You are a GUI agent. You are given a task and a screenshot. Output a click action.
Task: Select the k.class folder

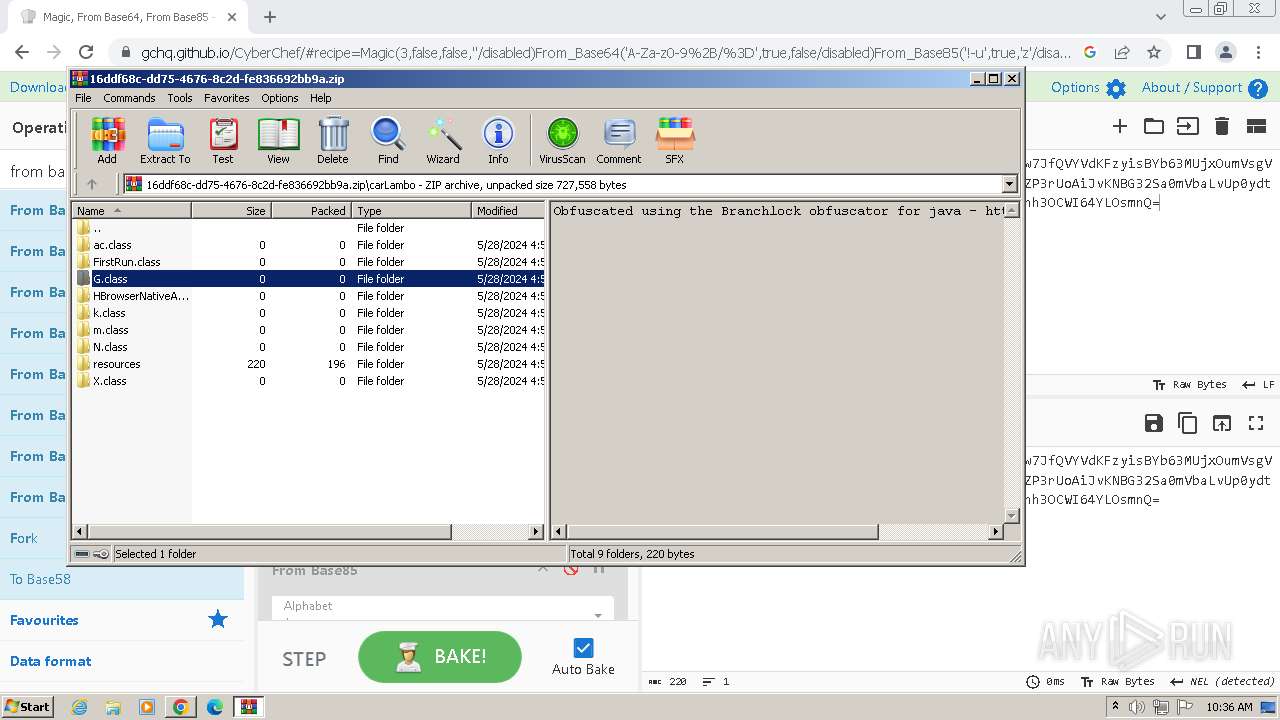click(x=308, y=313)
